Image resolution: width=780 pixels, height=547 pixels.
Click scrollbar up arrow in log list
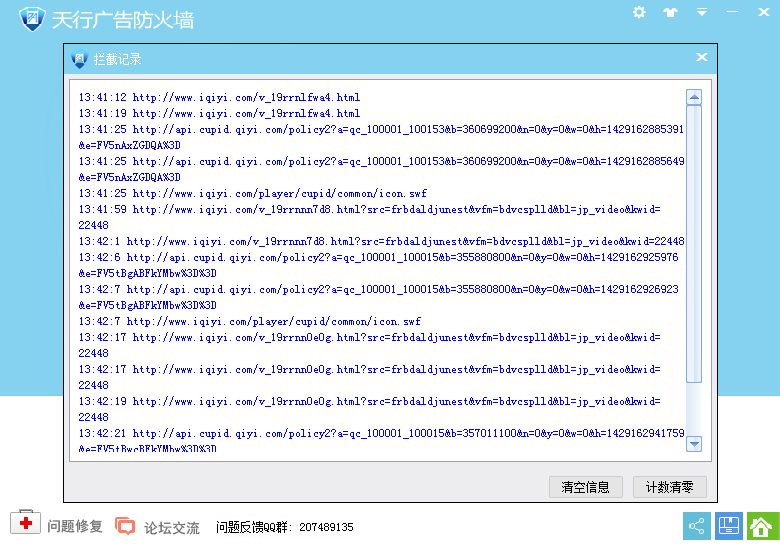pyautogui.click(x=694, y=97)
